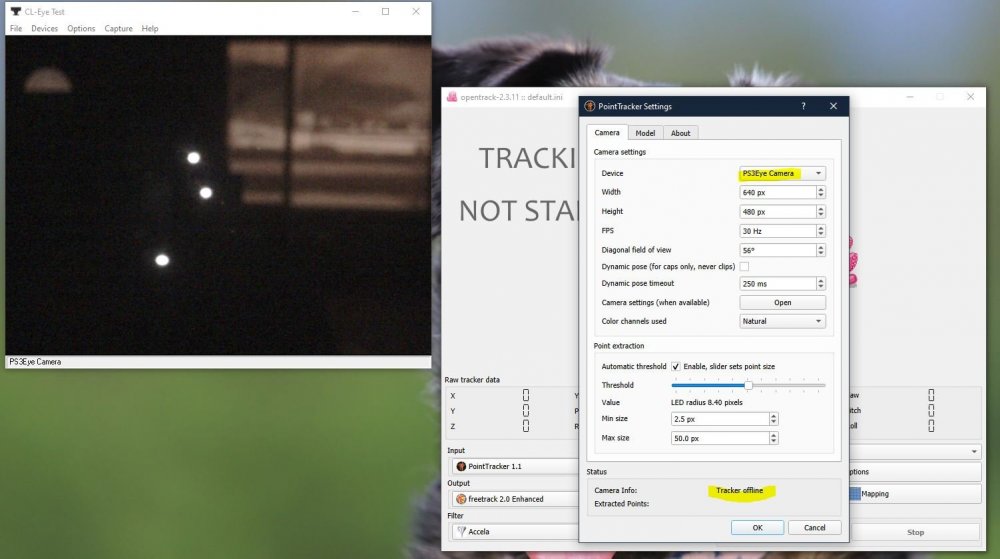The height and width of the screenshot is (559, 1000).
Task: Open the Help menu in CL-Eye Test
Action: [x=150, y=29]
